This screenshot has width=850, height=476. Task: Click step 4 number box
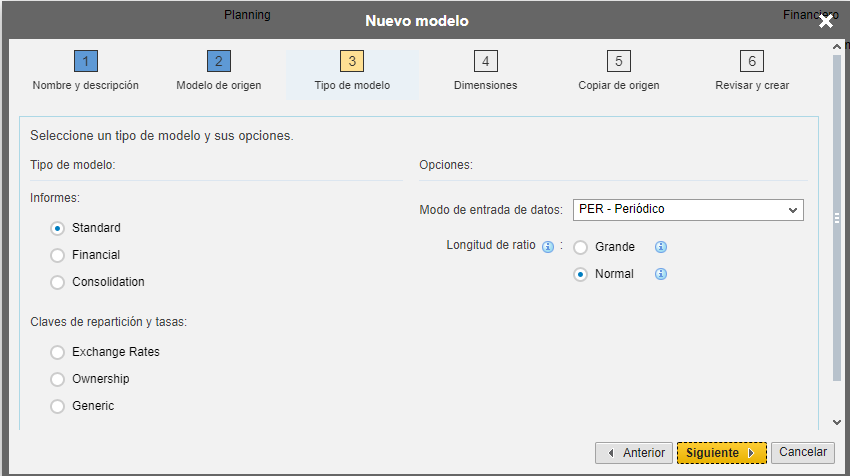pyautogui.click(x=486, y=61)
